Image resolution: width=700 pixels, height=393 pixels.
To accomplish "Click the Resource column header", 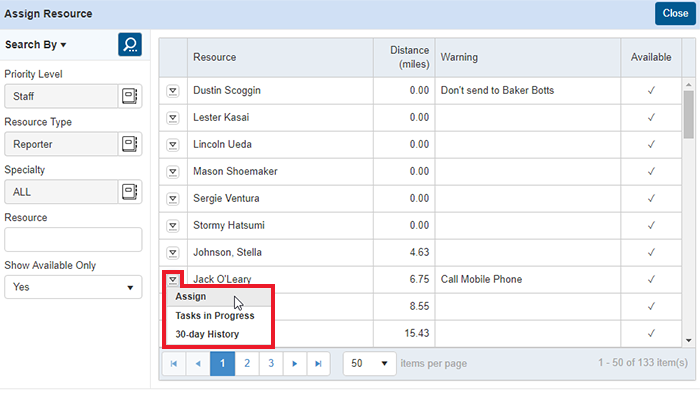I will click(x=280, y=58).
